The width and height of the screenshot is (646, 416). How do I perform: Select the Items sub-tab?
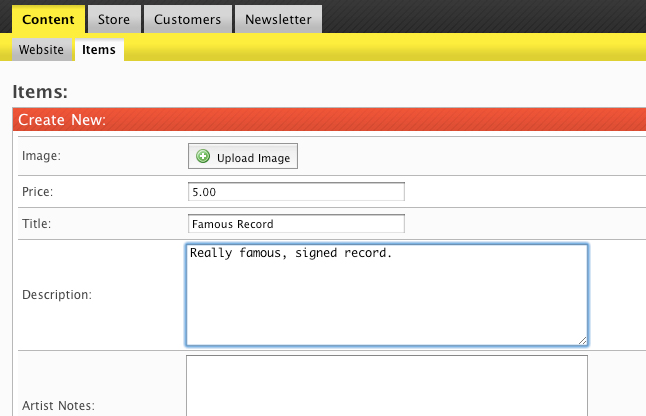click(x=99, y=49)
